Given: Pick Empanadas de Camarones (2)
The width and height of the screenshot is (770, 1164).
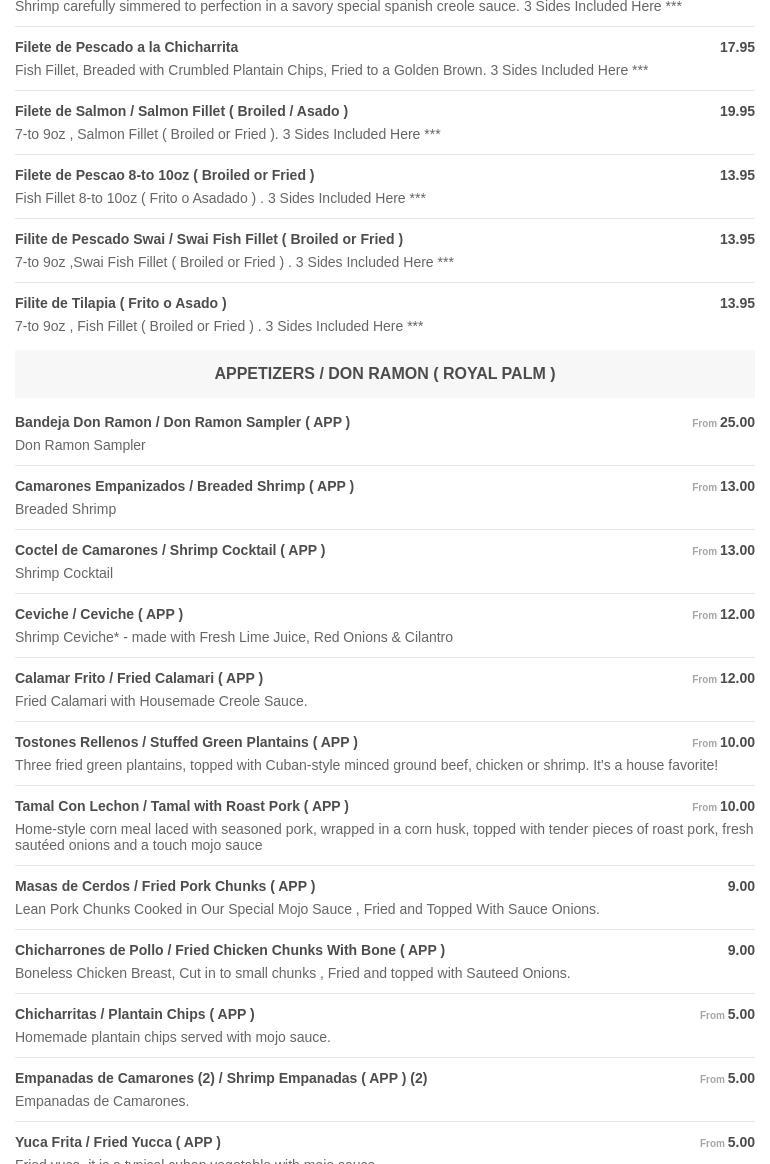Looking at the screenshot, I should (x=220, y=1078).
